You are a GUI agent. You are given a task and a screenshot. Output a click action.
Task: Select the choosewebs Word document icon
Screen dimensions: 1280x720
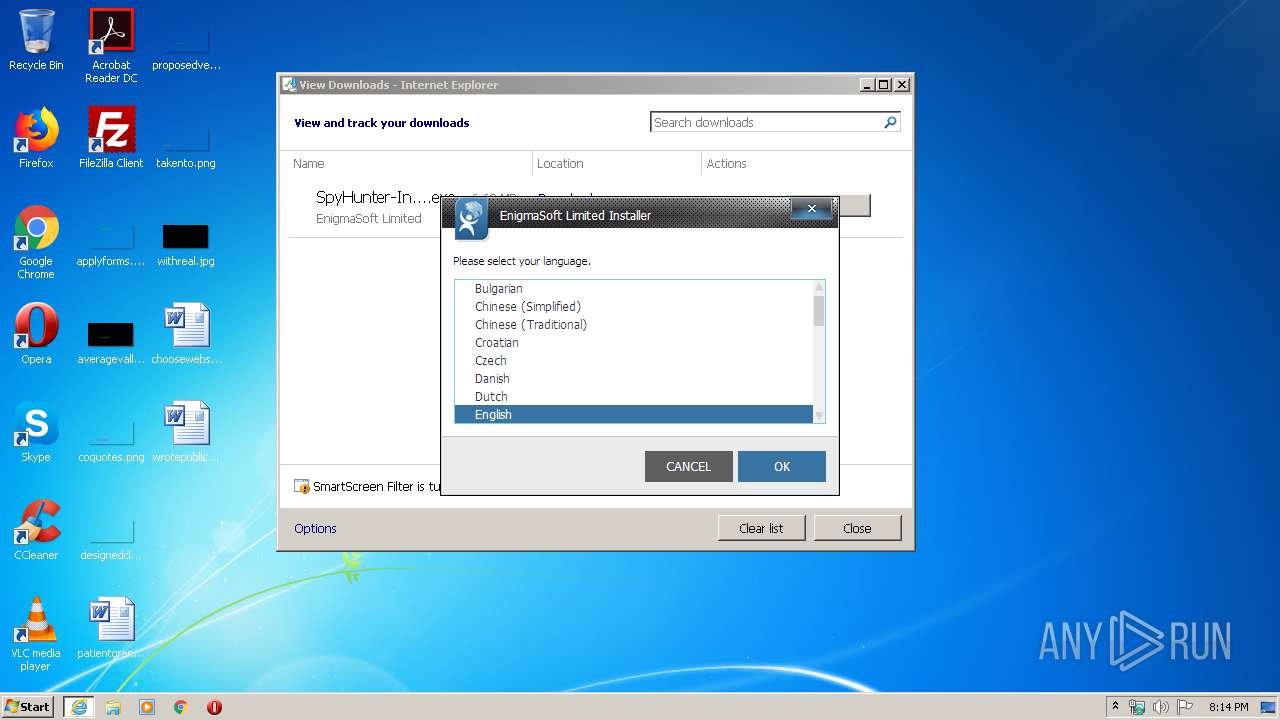(186, 334)
